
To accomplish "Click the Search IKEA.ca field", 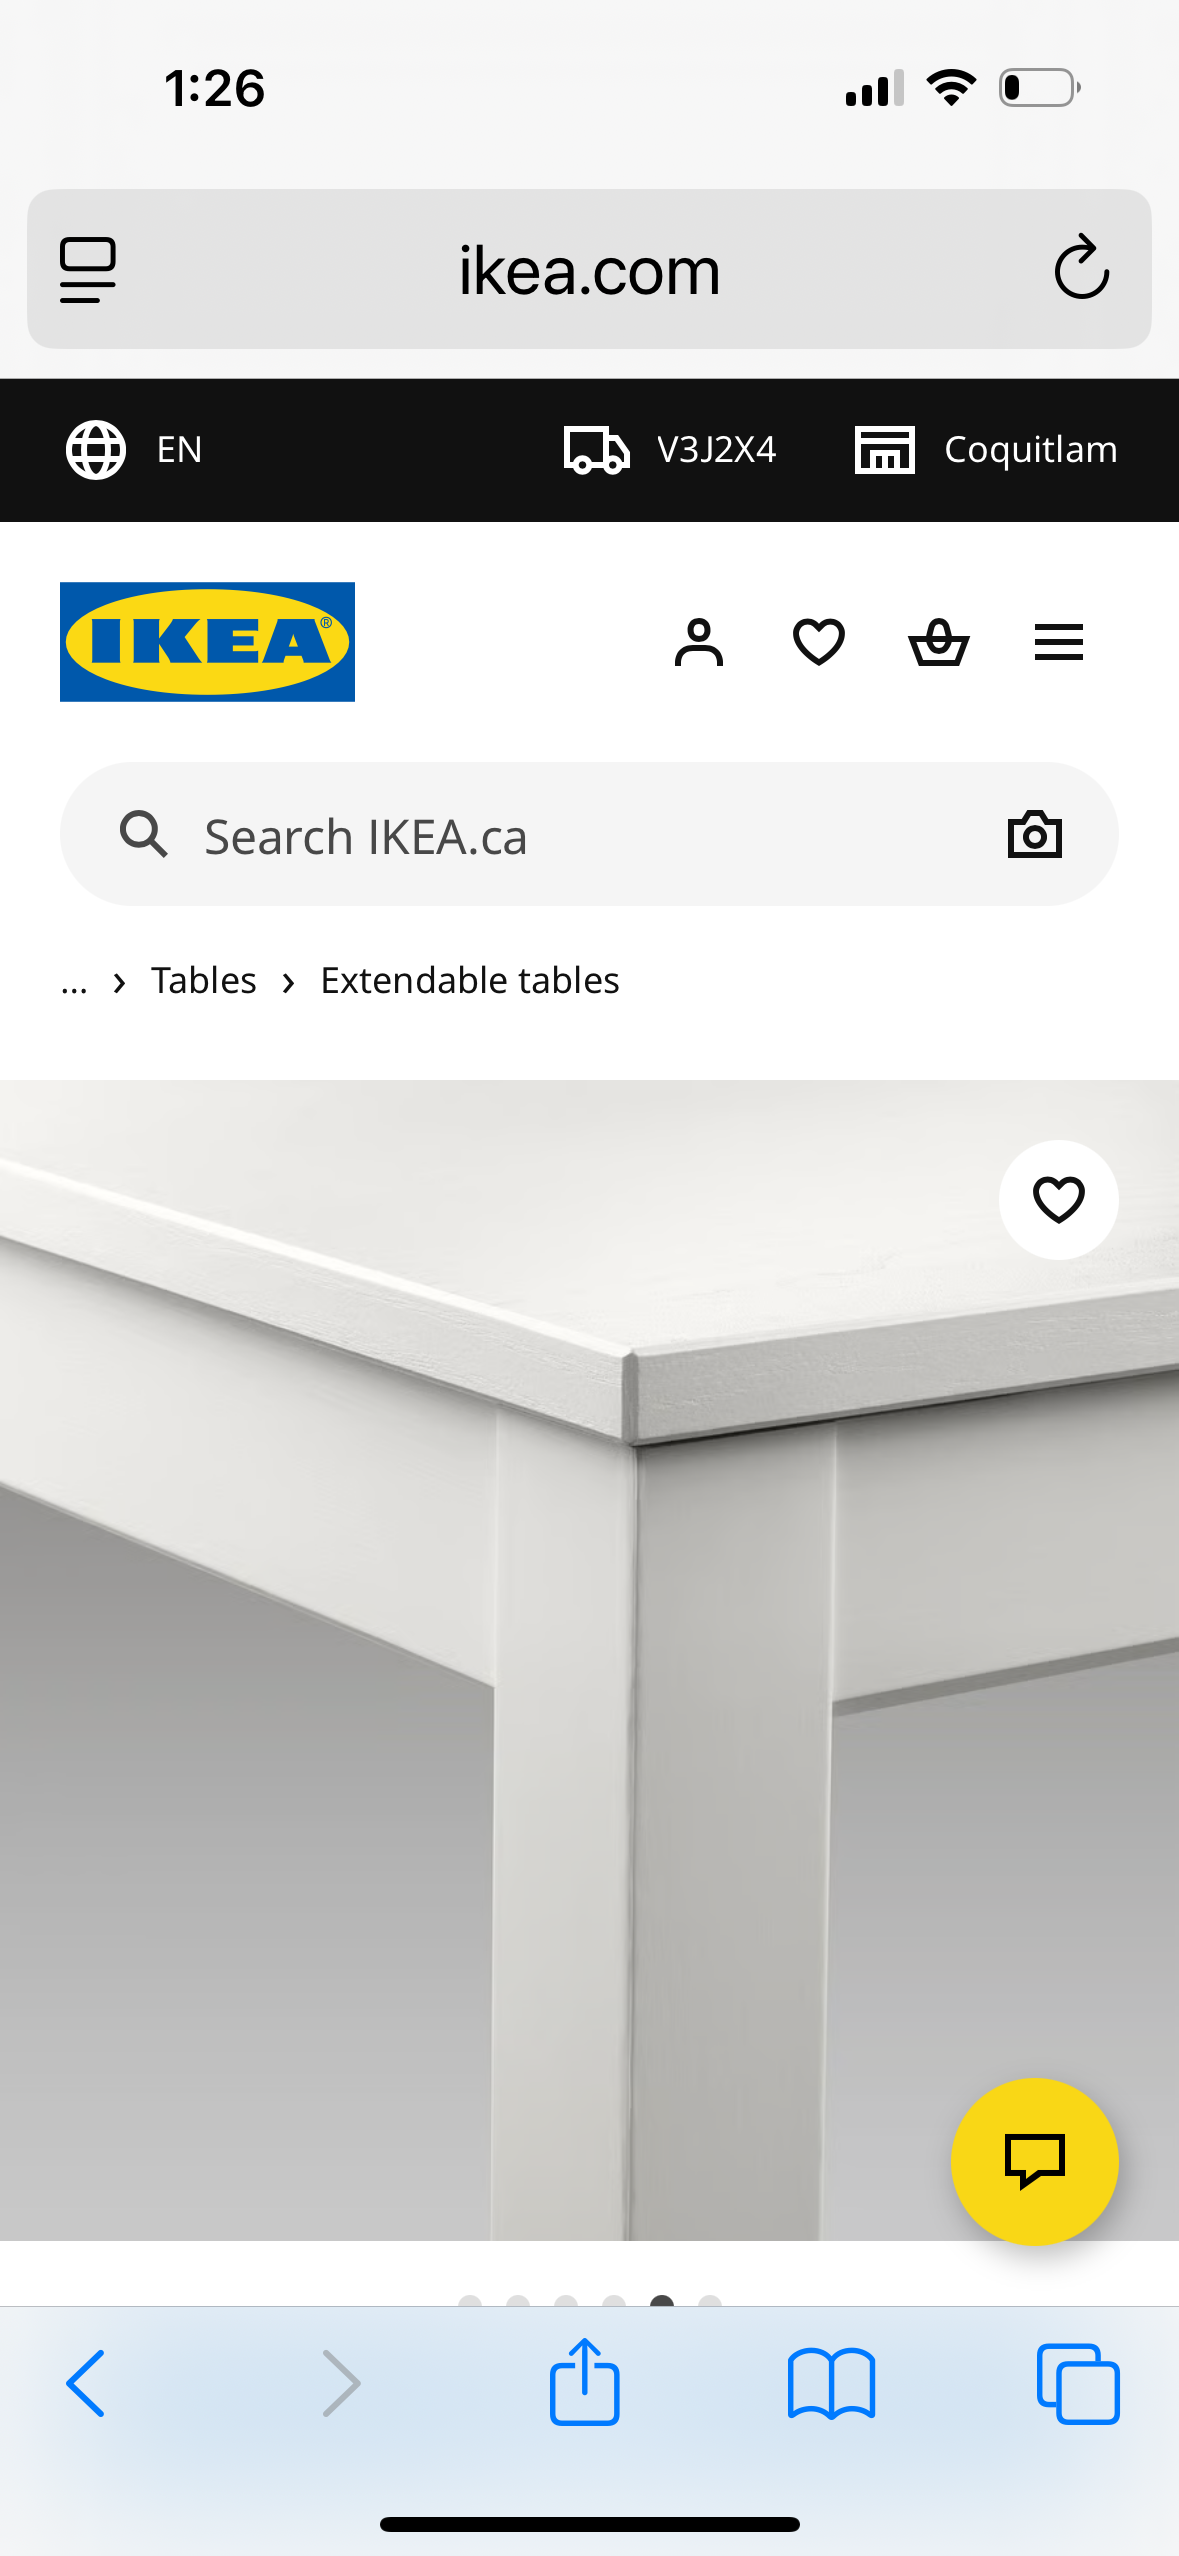I will [x=560, y=835].
